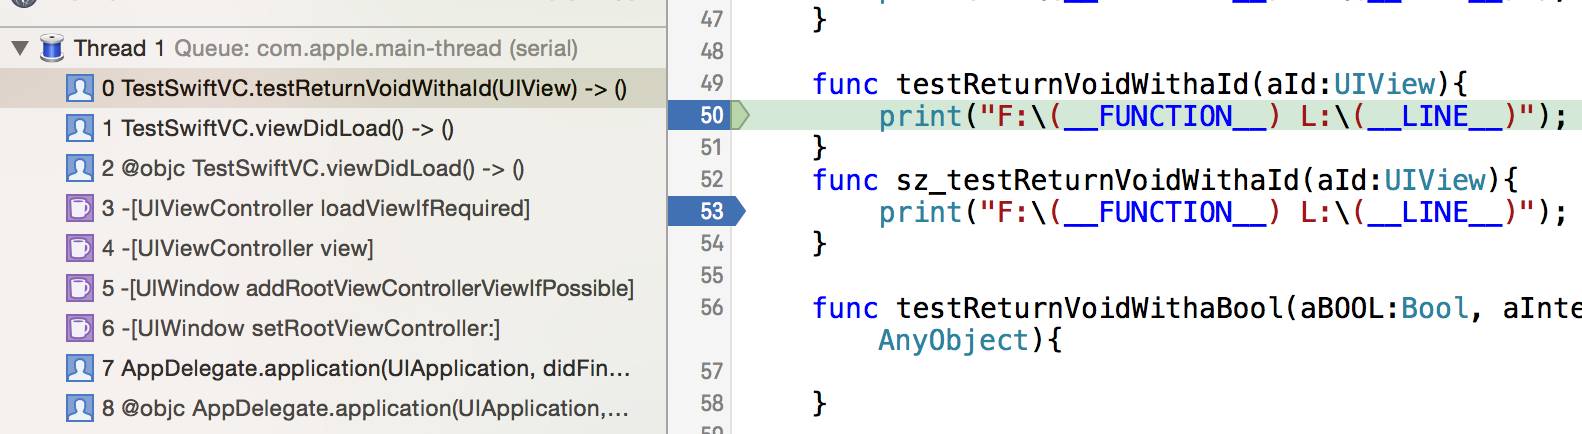Click the Thread 1 spool icon
The width and height of the screenshot is (1582, 434).
point(52,47)
